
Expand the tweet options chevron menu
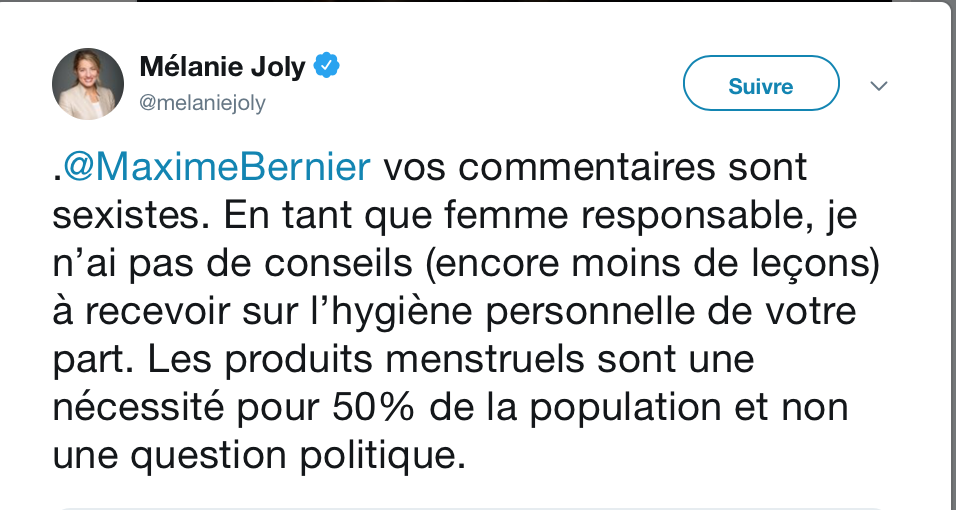(879, 86)
